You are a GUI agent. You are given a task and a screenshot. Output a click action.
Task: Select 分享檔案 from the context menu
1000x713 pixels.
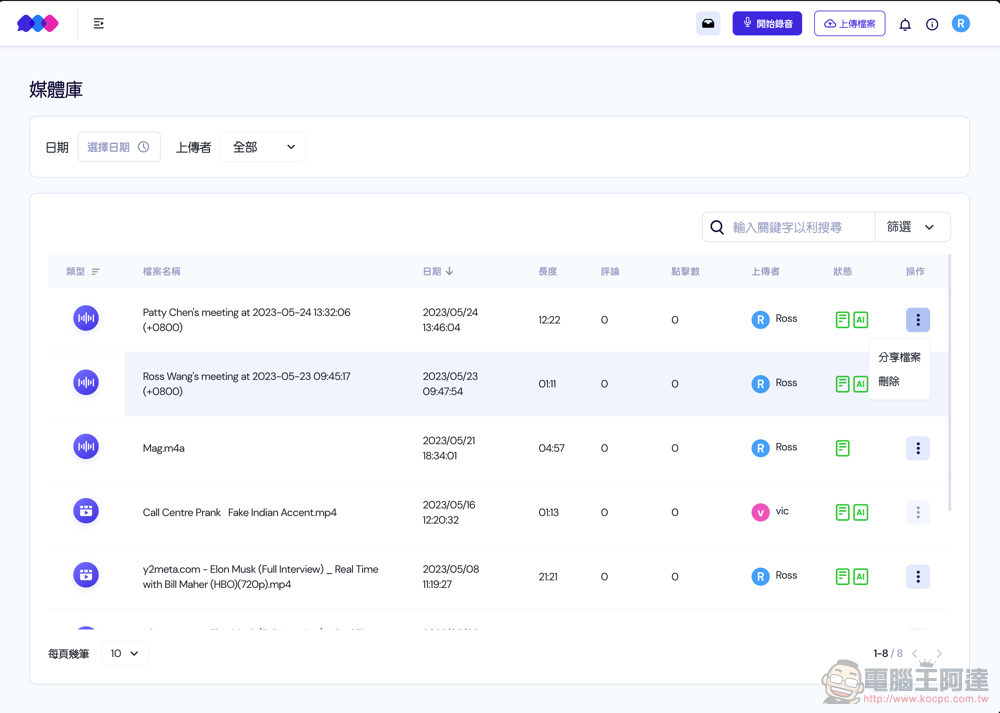click(899, 357)
